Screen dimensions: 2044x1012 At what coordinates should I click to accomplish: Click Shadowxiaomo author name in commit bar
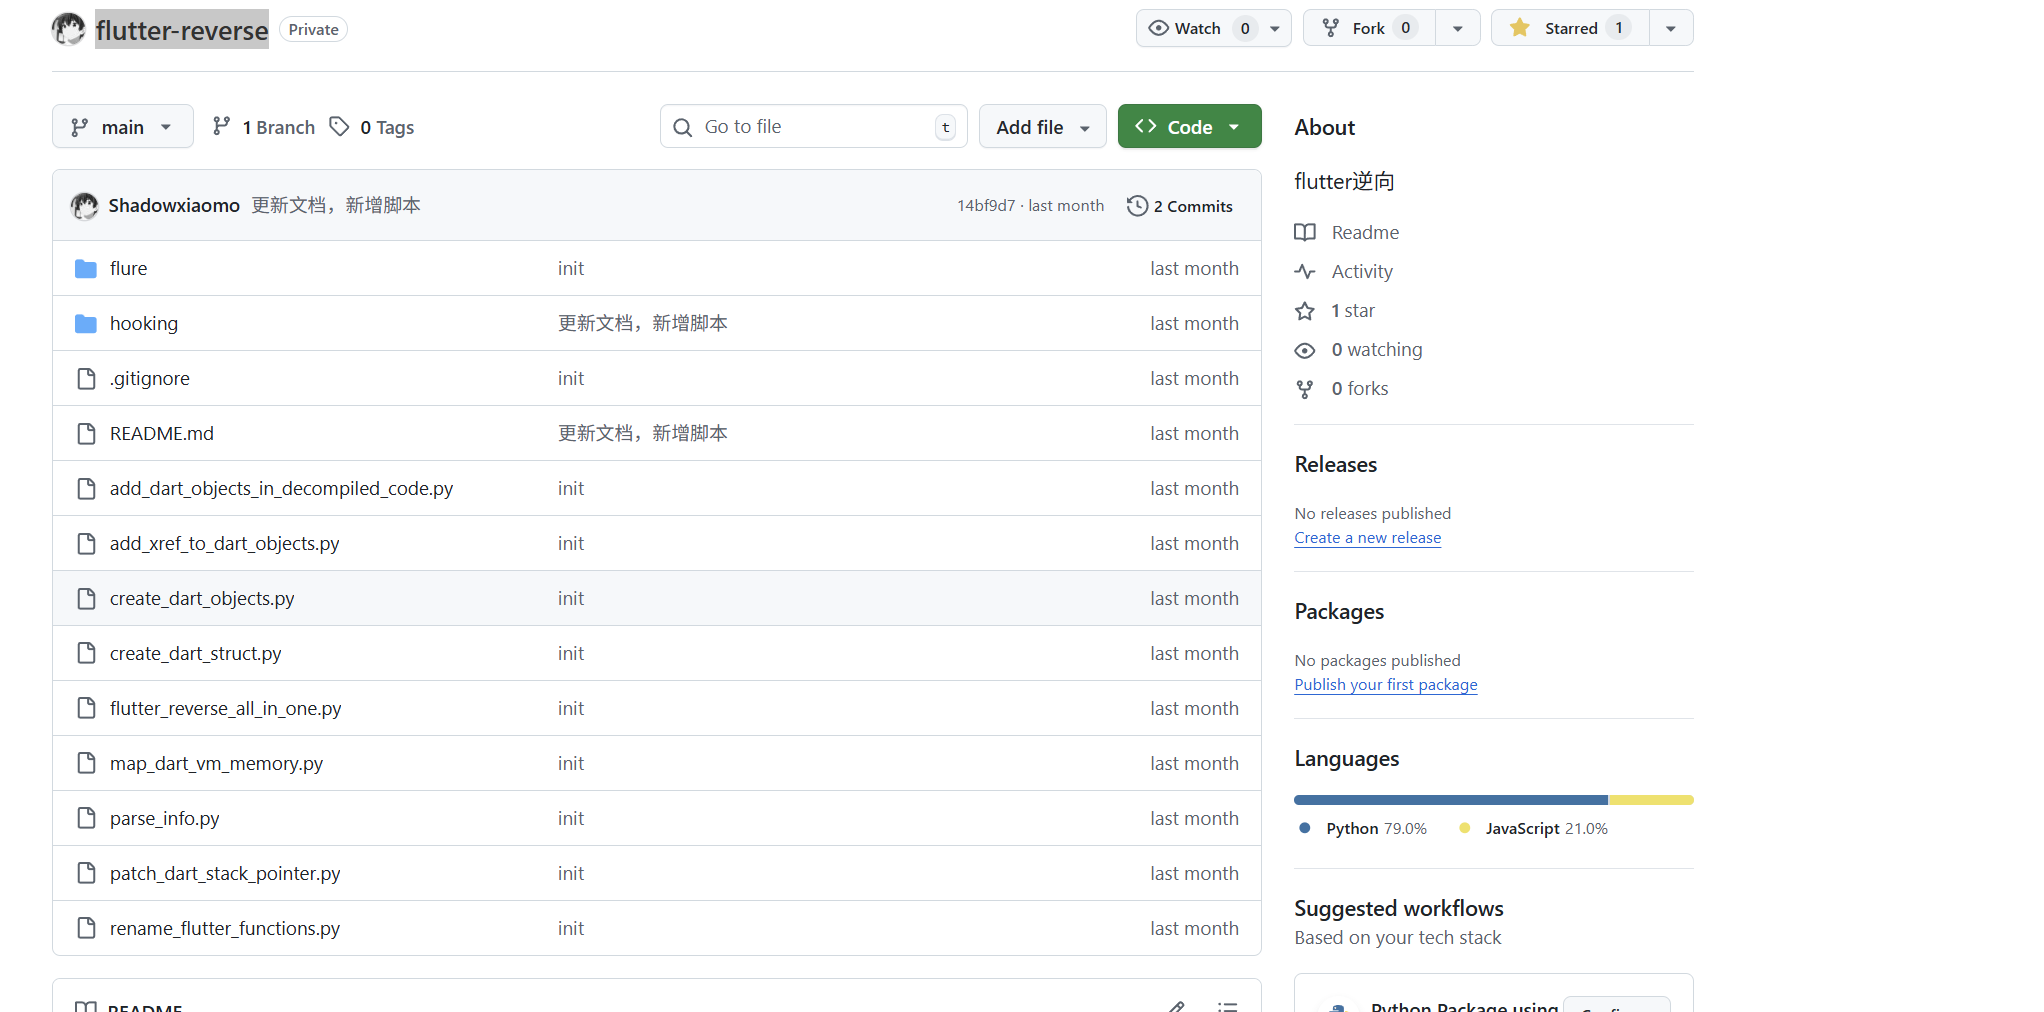click(x=174, y=206)
